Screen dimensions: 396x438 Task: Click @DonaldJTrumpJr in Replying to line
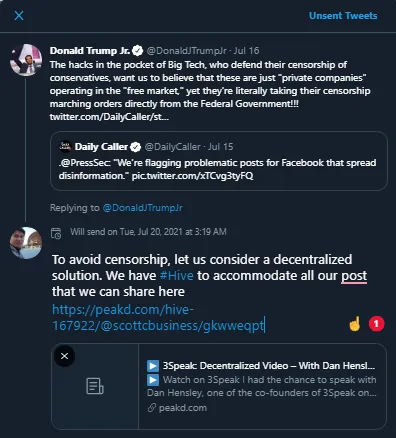tap(143, 208)
